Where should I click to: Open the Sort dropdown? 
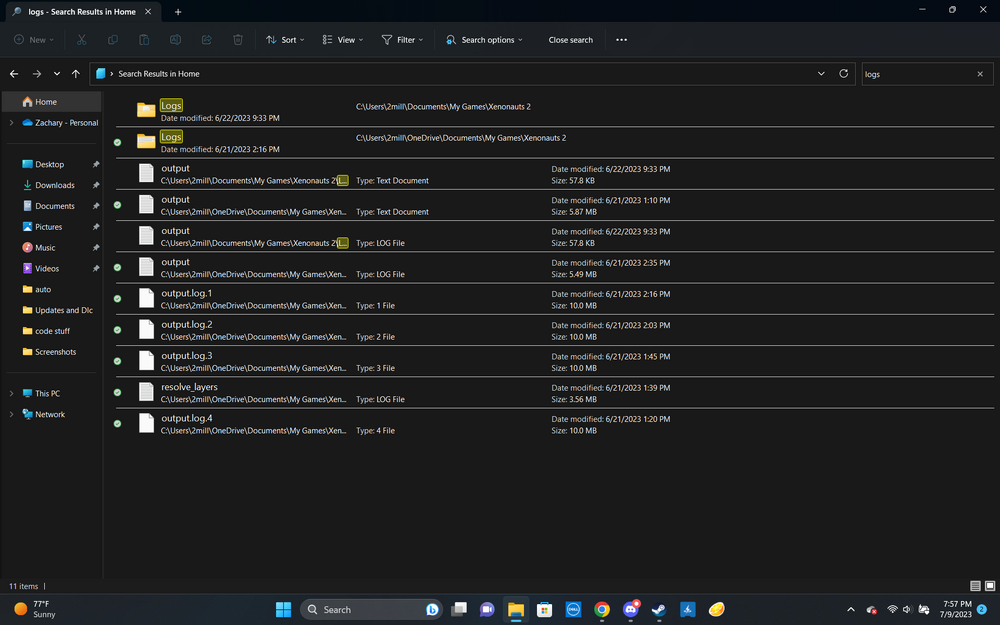coord(285,40)
